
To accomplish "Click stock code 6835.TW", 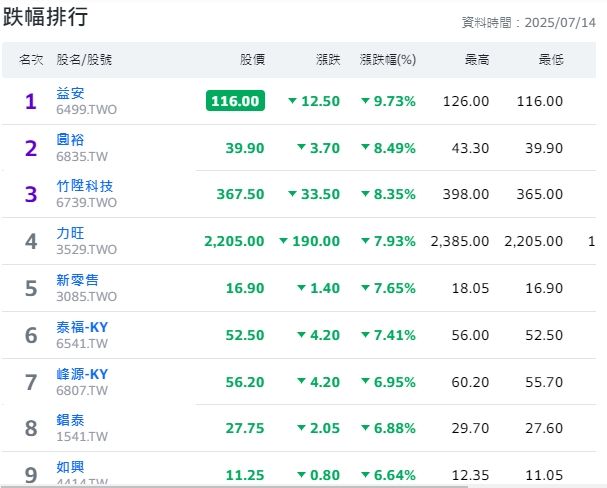I will [x=82, y=156].
